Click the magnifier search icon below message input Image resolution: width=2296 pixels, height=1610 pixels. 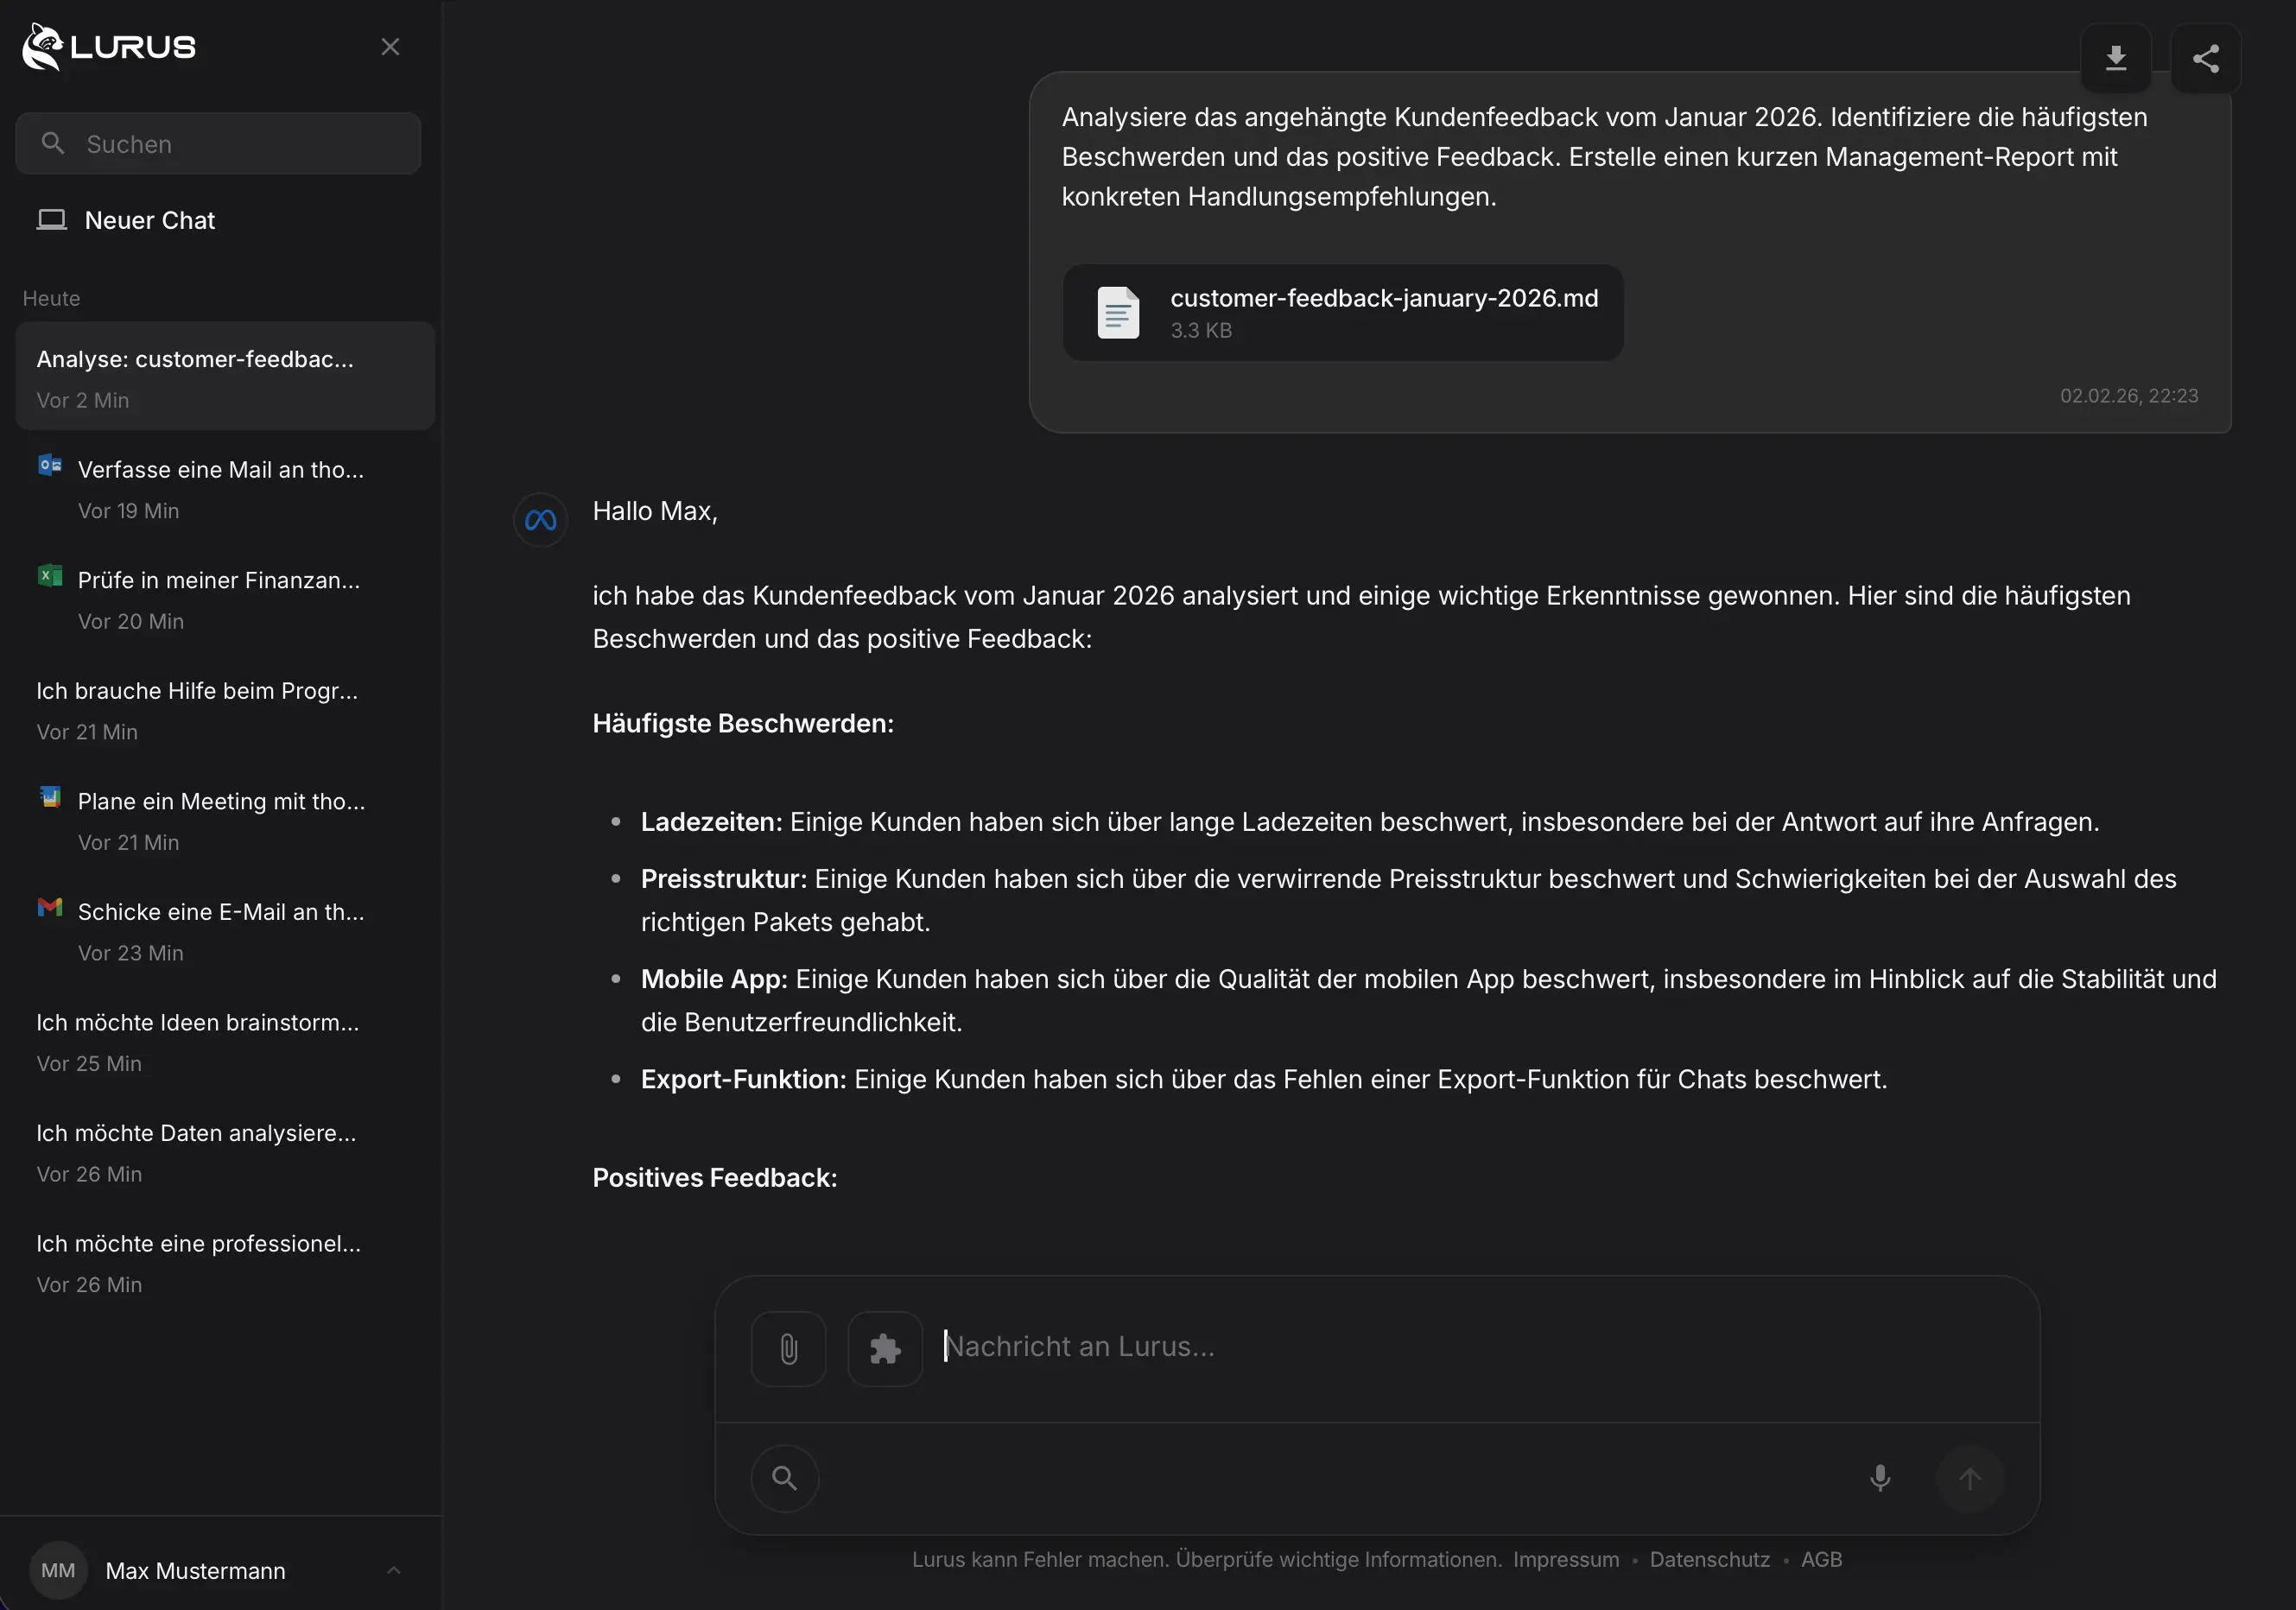click(x=785, y=1478)
